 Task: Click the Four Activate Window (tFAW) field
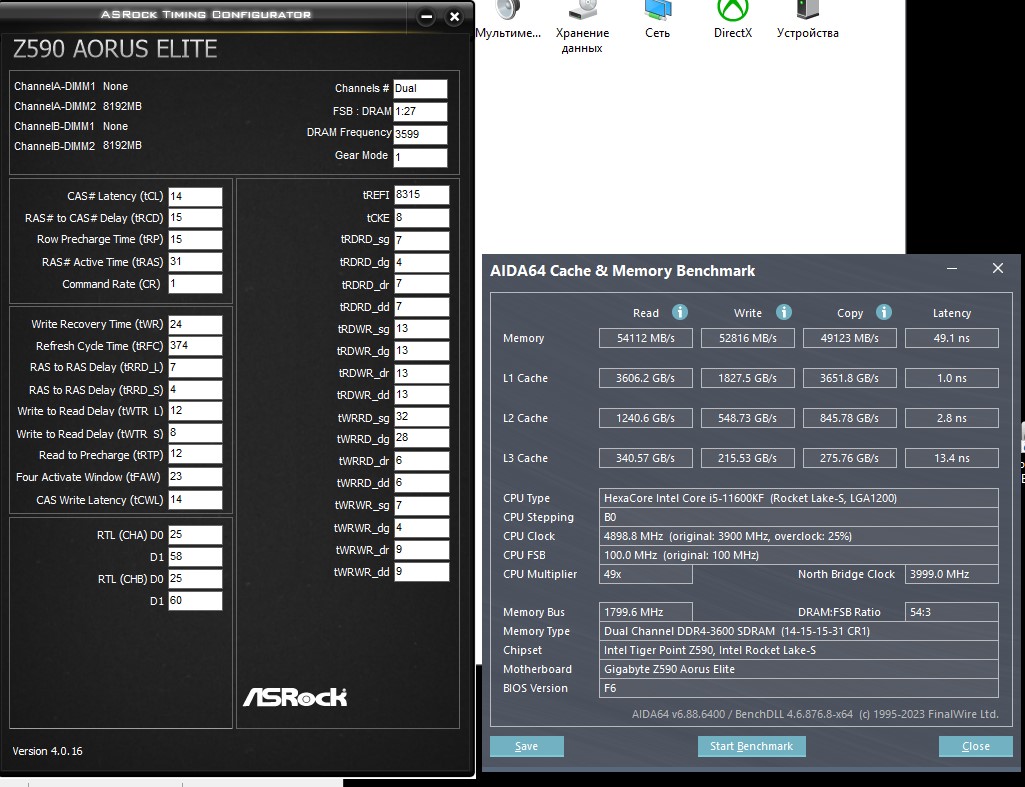click(x=195, y=477)
